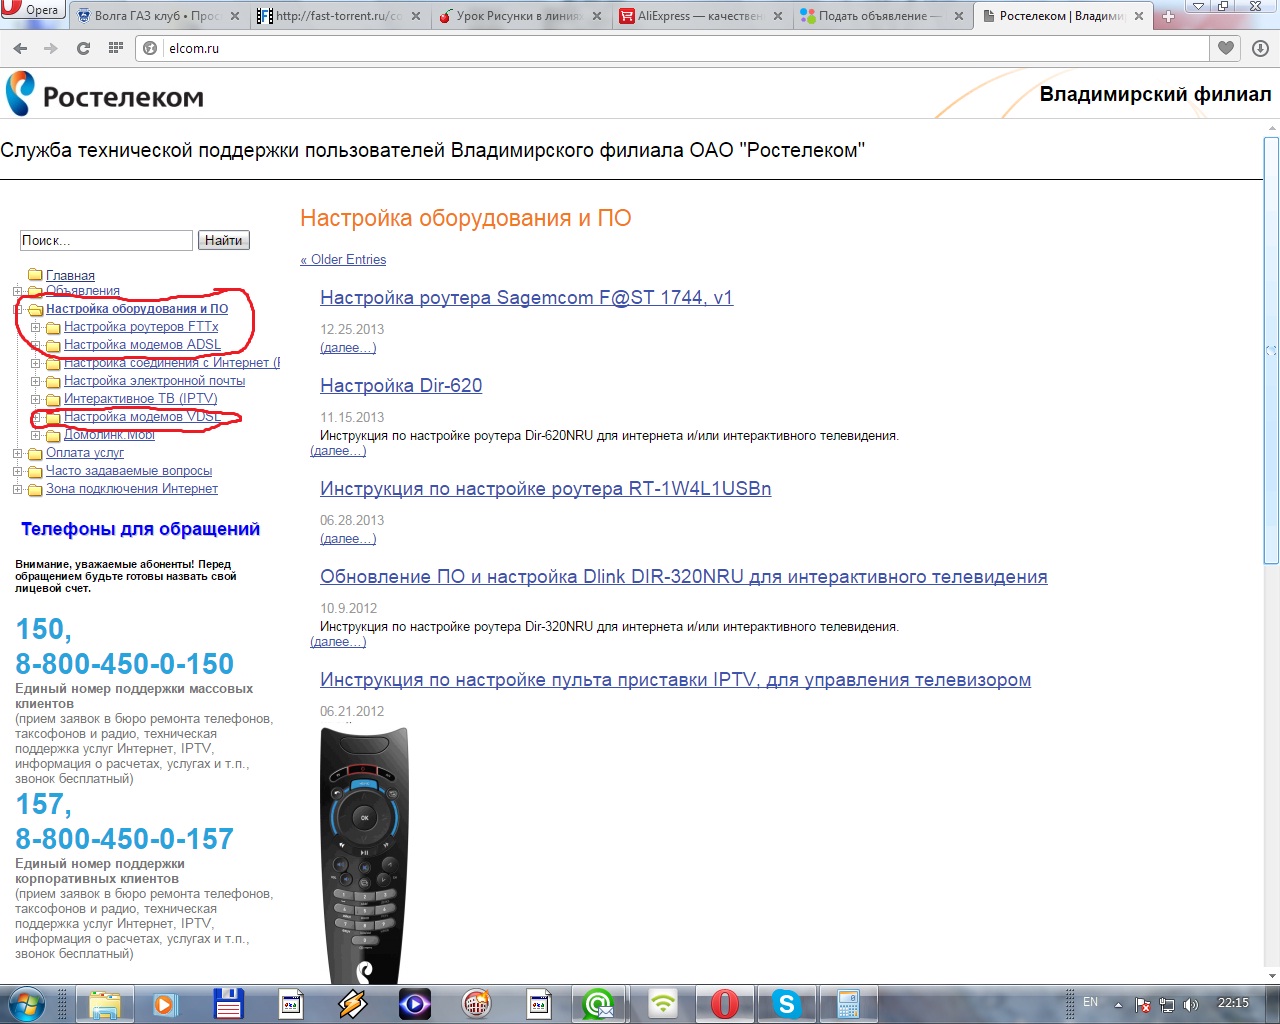
Task: Open Skype from the taskbar
Action: click(786, 1004)
